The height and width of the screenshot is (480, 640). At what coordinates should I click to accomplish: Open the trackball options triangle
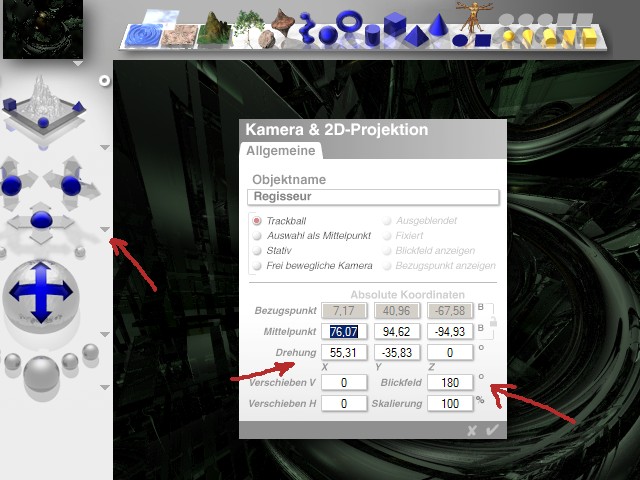point(105,335)
